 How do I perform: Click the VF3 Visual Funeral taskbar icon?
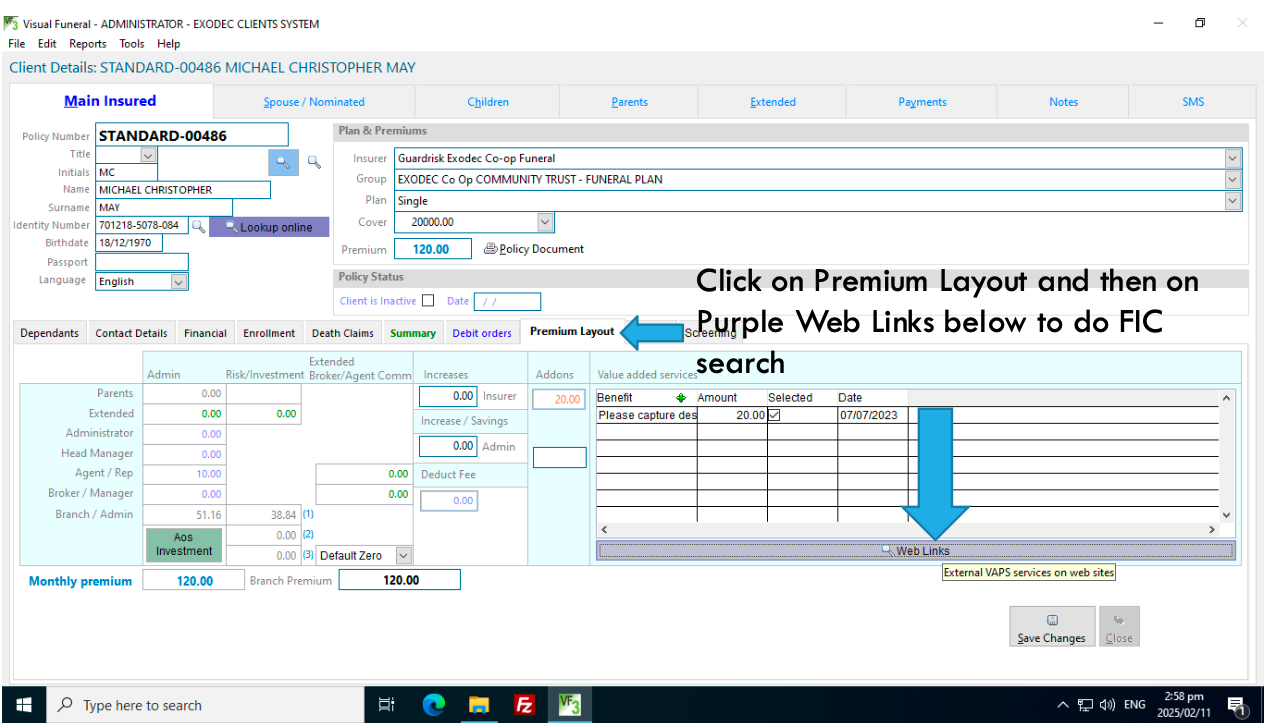(571, 705)
